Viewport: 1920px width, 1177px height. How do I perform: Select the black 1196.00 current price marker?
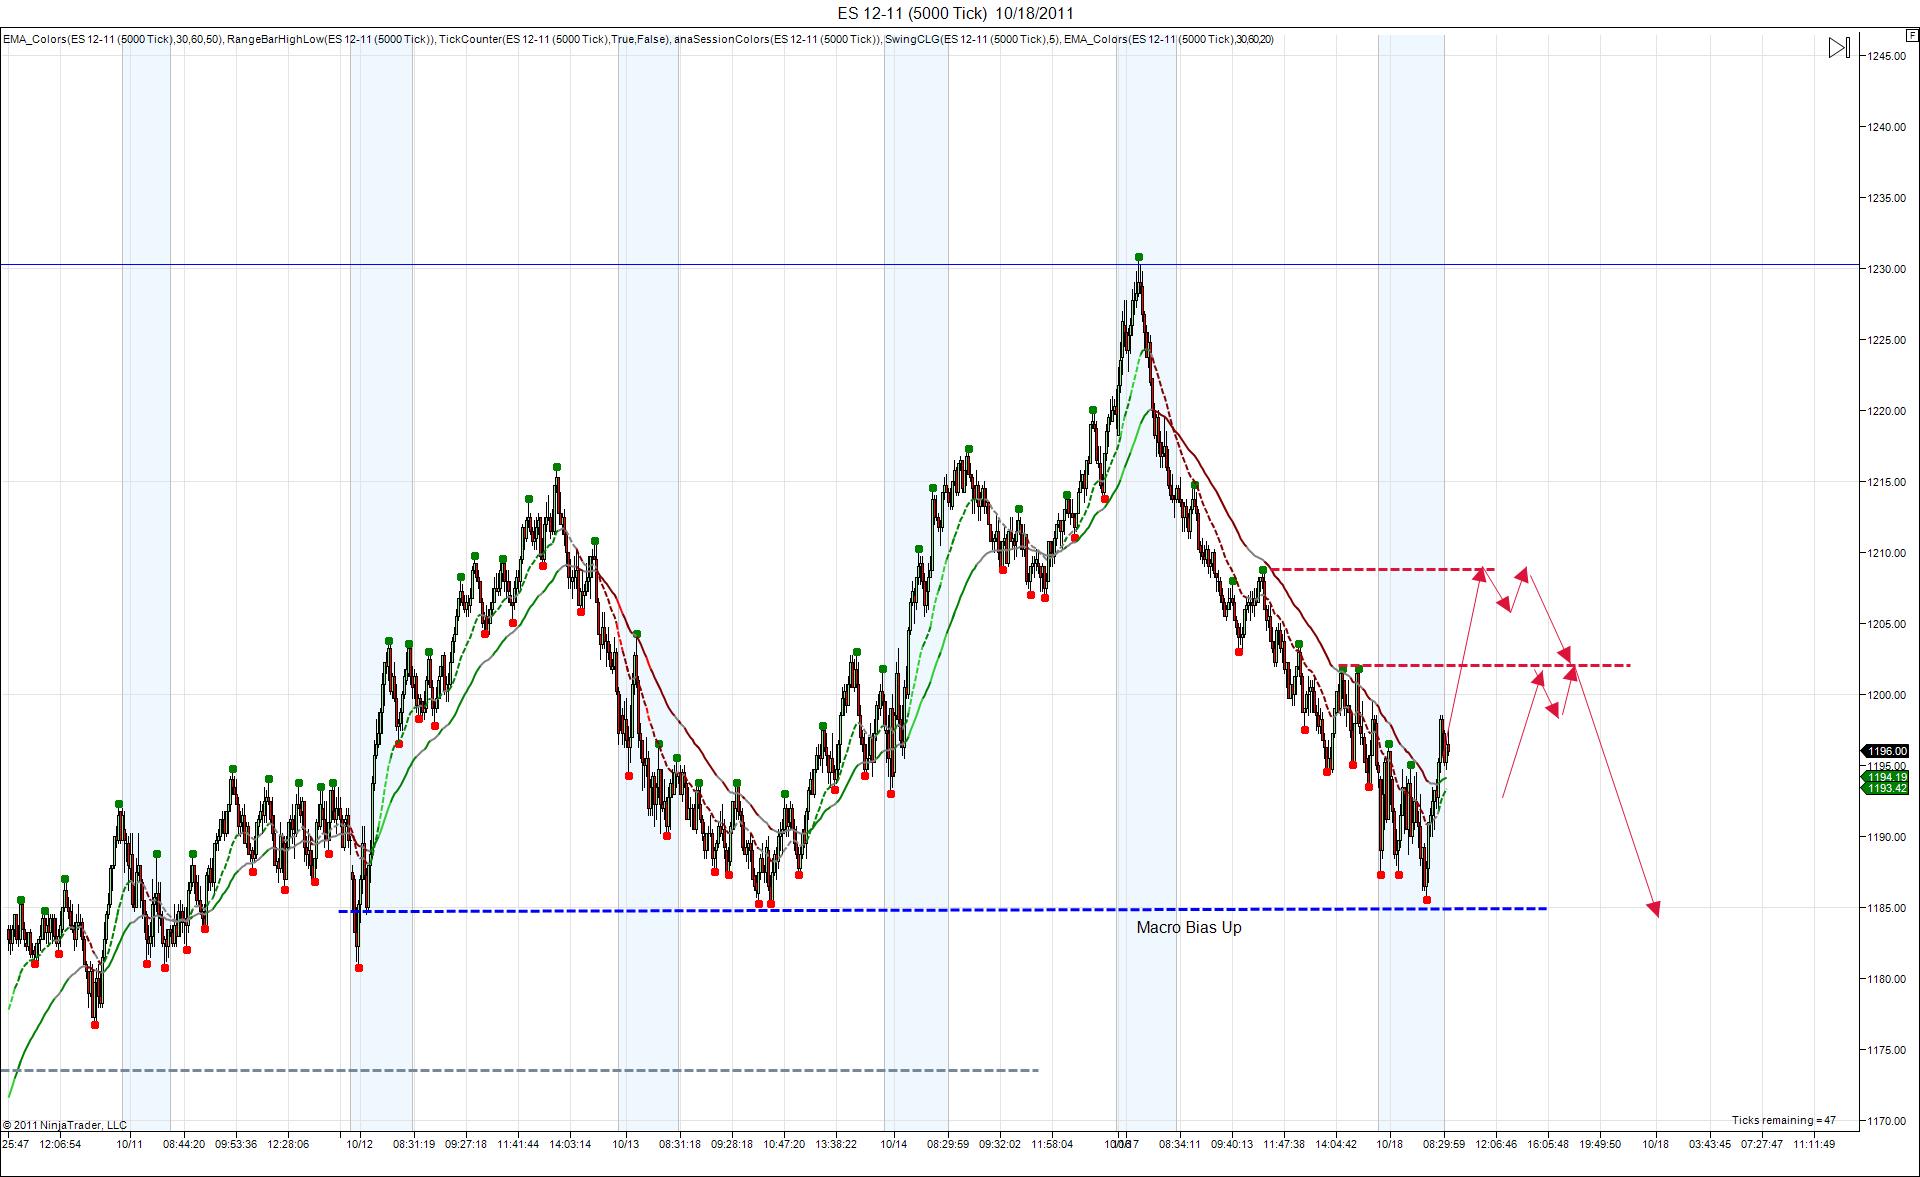tap(1885, 751)
